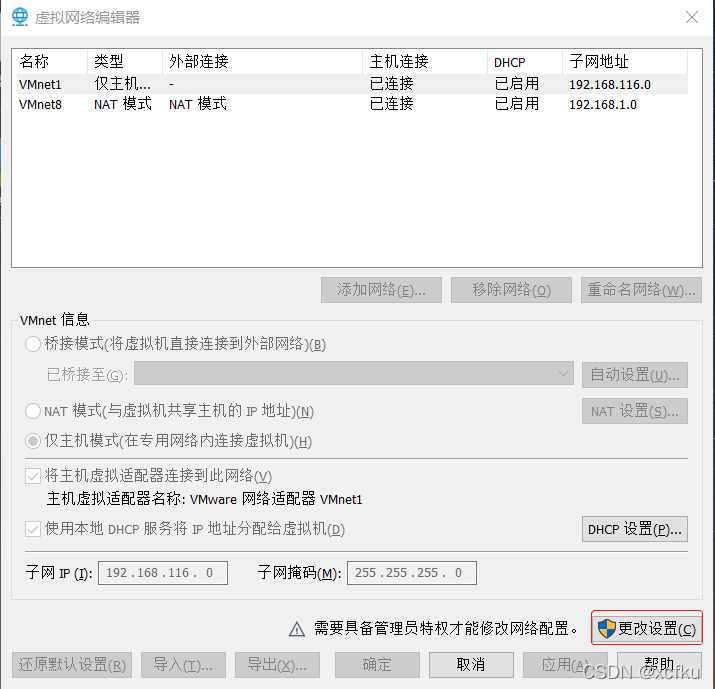Screen dimensions: 715x689
Task: Select the 桥接模式 radio button
Action: [33, 344]
